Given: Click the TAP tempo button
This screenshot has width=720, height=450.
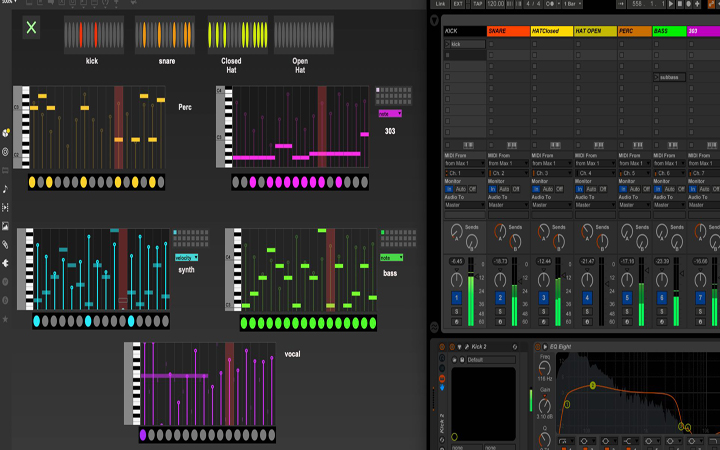Looking at the screenshot, I should pyautogui.click(x=478, y=4).
